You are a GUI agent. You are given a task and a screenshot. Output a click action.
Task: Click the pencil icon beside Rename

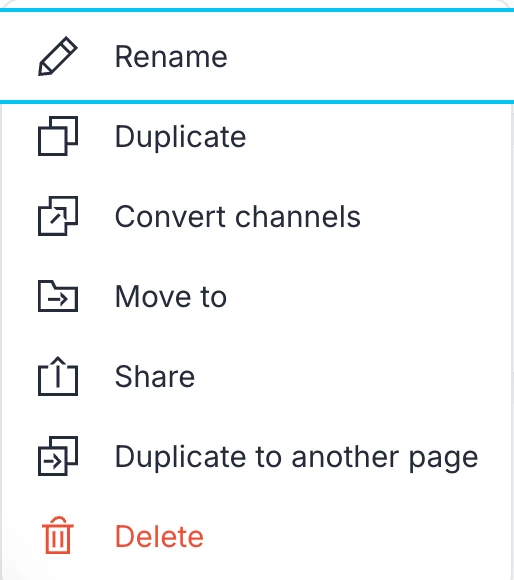click(58, 56)
